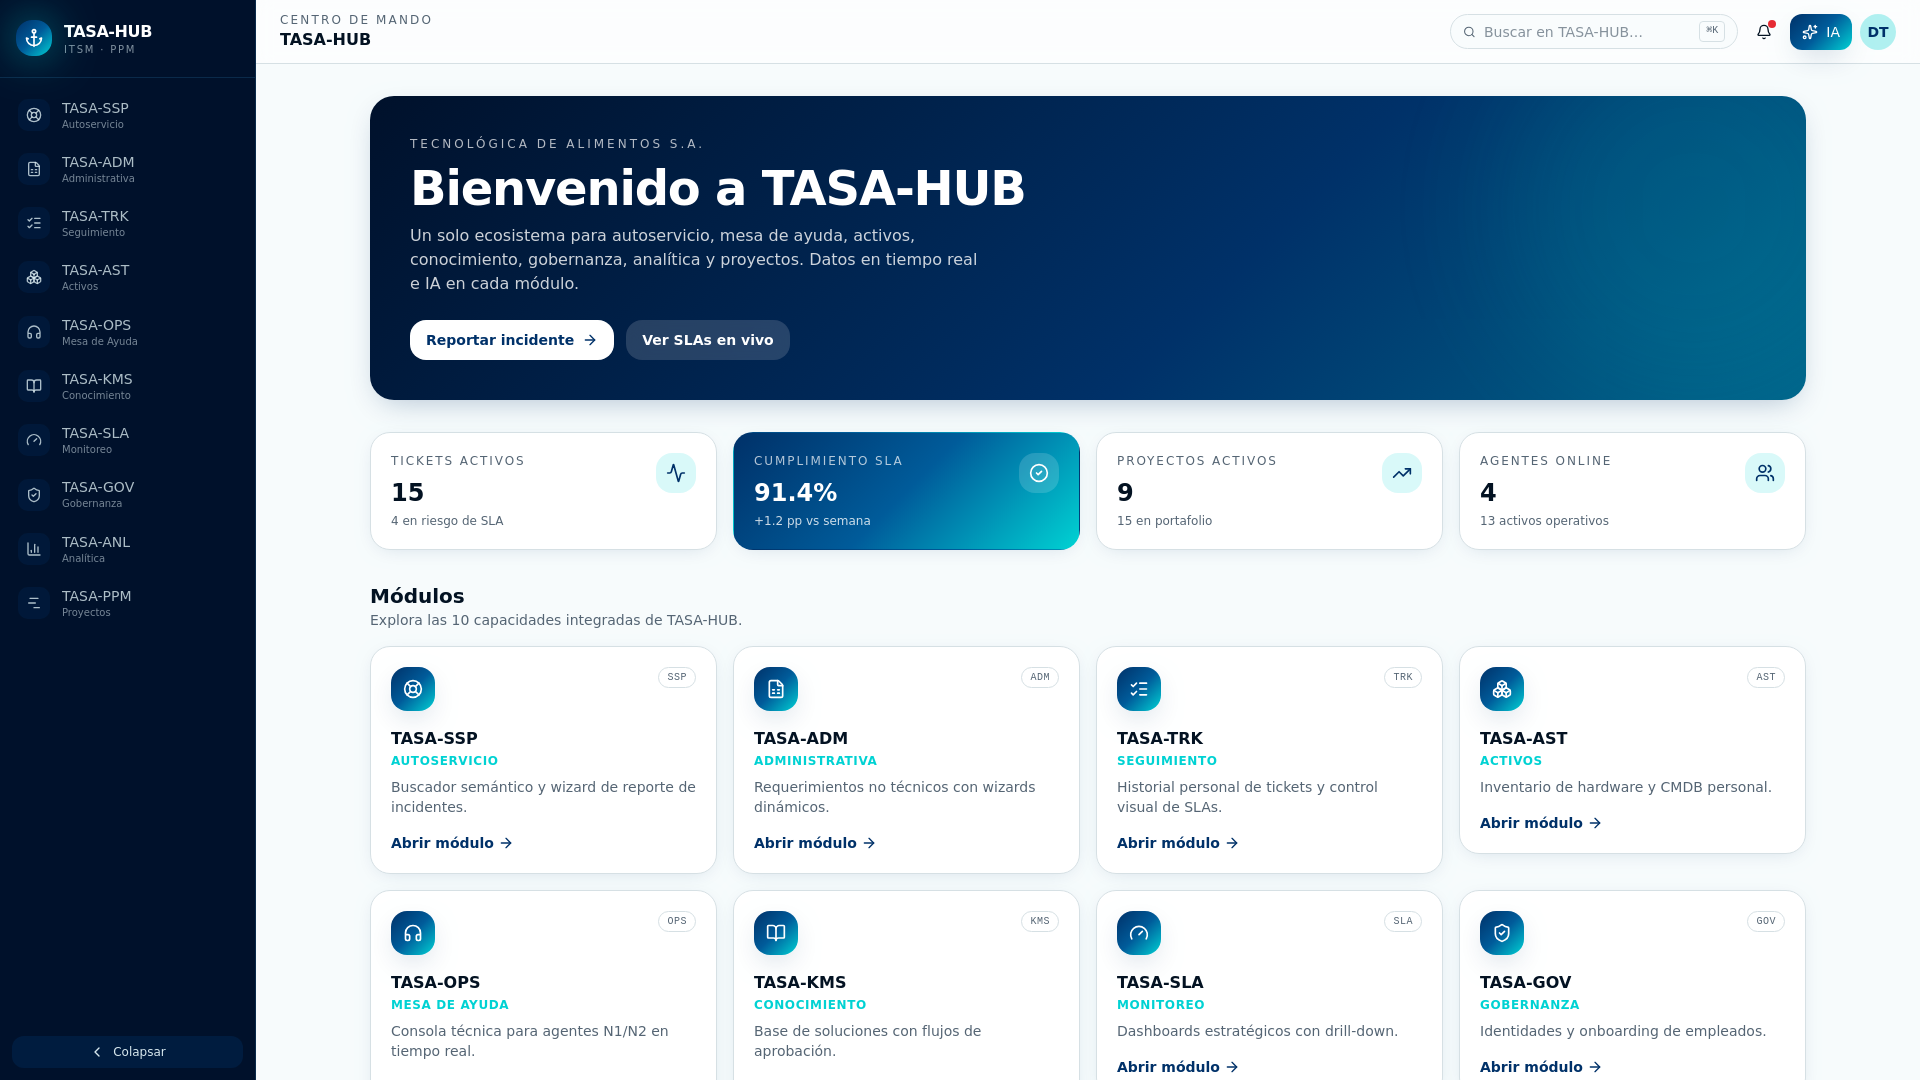Click the boxes icon on the TASA-AST module card

click(x=1502, y=689)
